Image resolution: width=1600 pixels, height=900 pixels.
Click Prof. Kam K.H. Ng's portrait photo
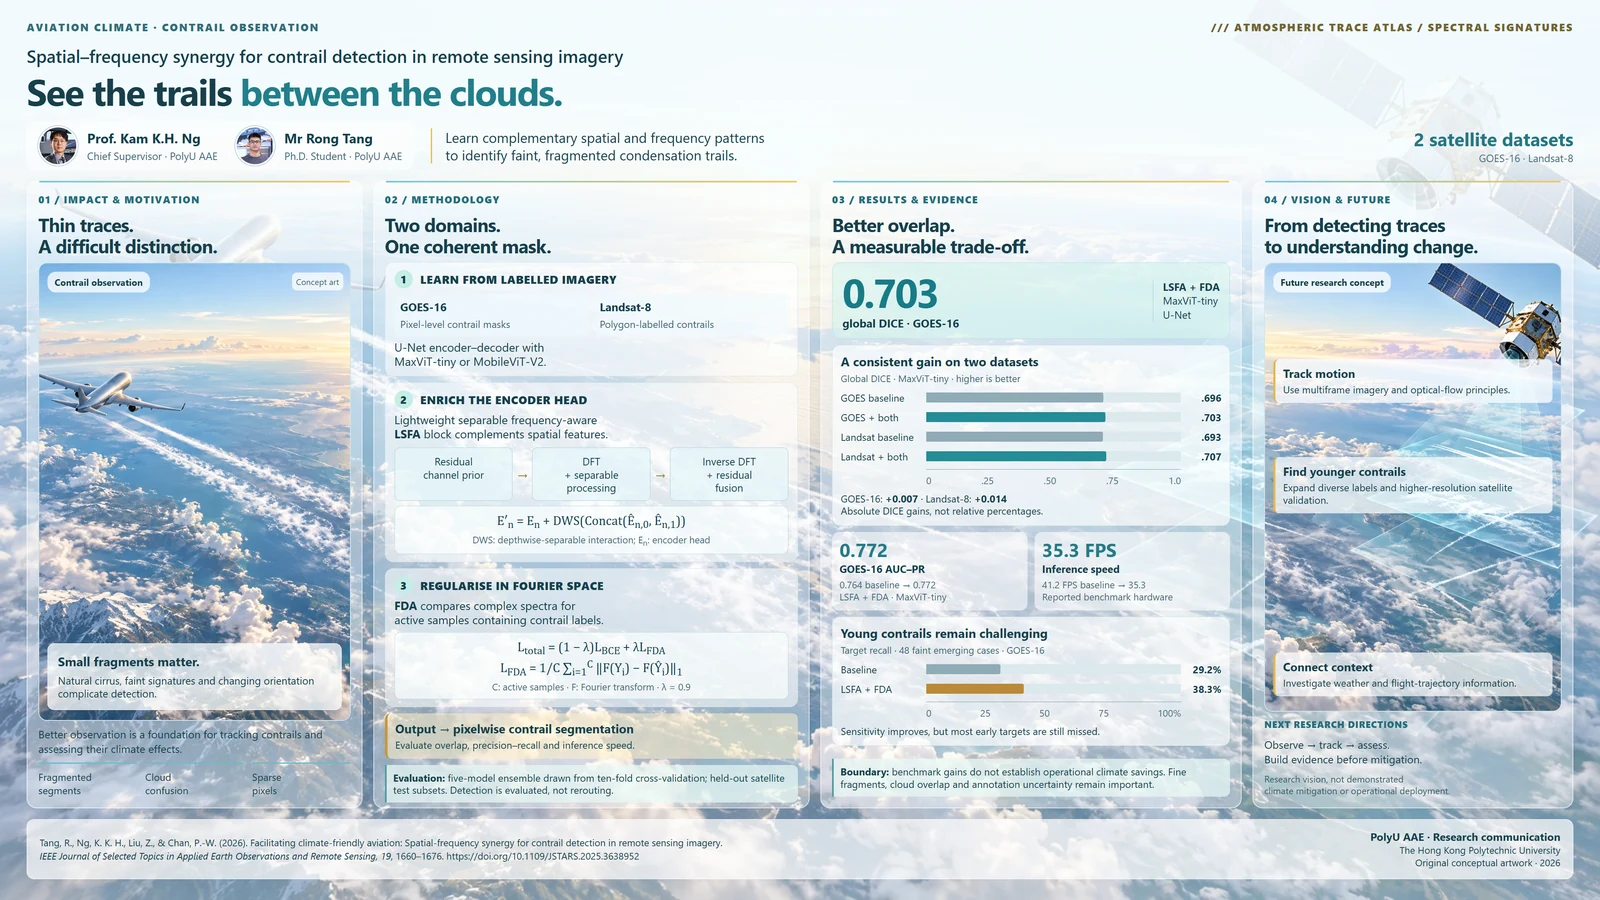[58, 146]
